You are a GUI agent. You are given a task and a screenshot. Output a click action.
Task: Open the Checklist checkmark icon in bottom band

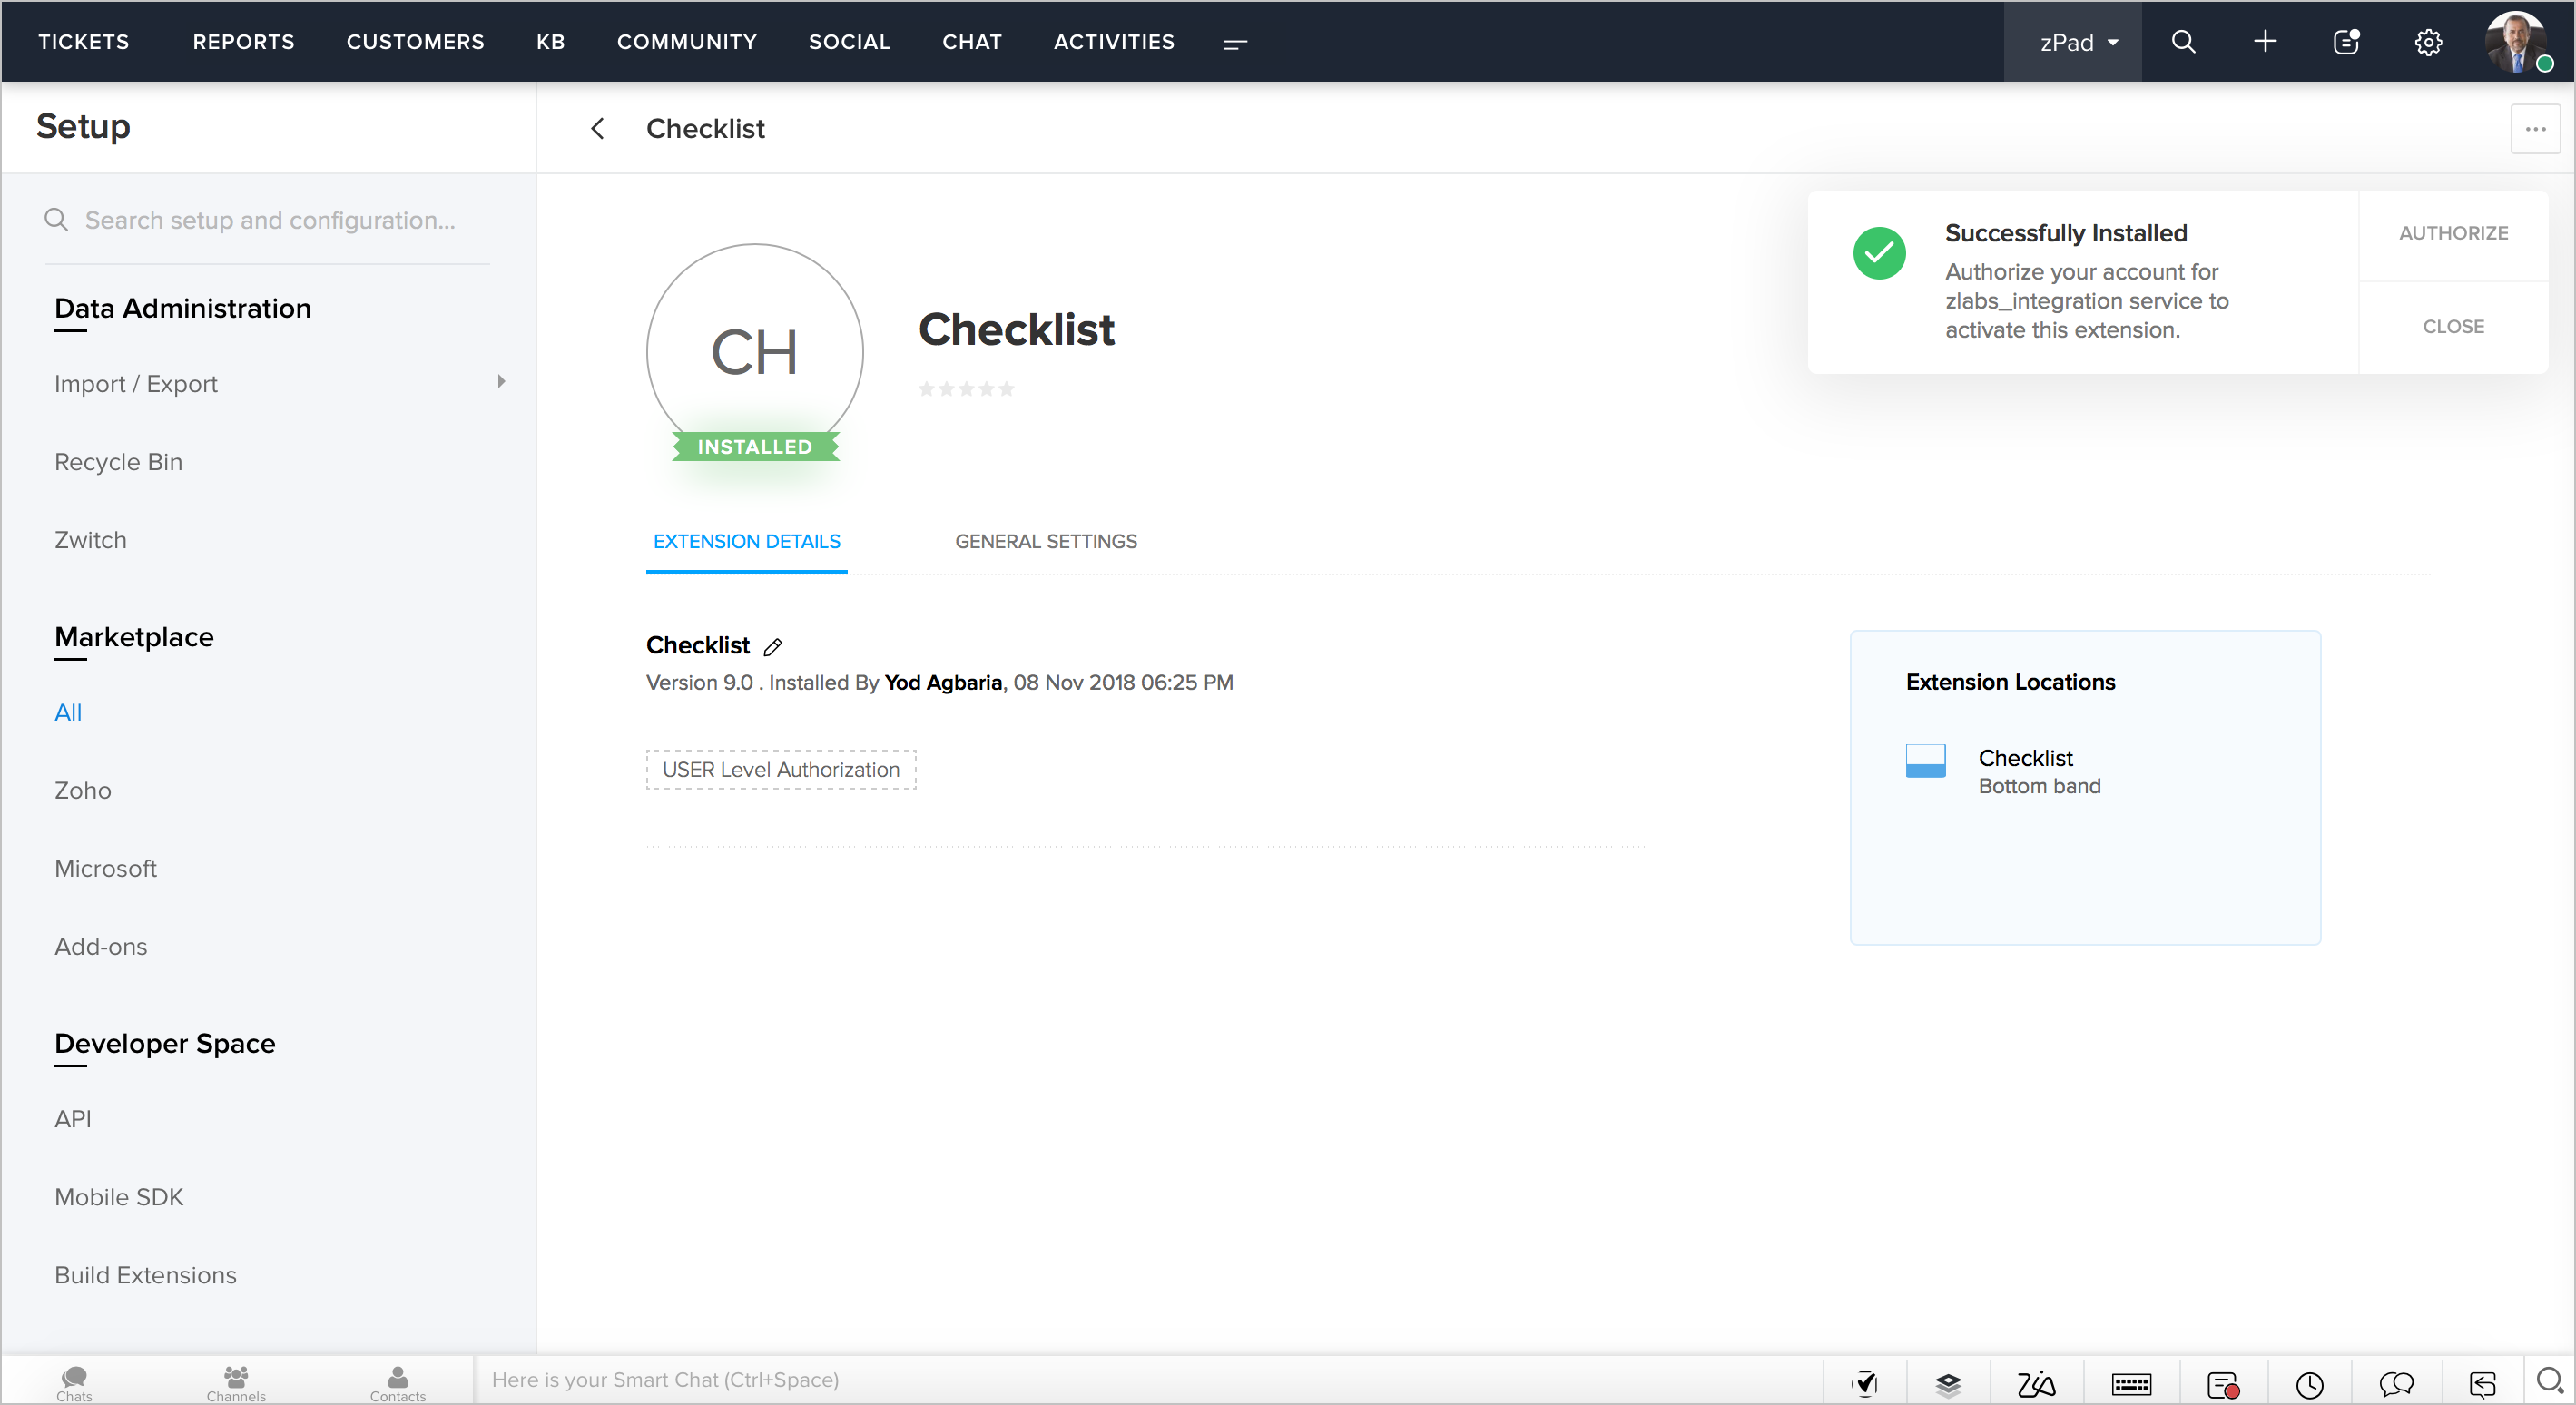pos(1865,1383)
